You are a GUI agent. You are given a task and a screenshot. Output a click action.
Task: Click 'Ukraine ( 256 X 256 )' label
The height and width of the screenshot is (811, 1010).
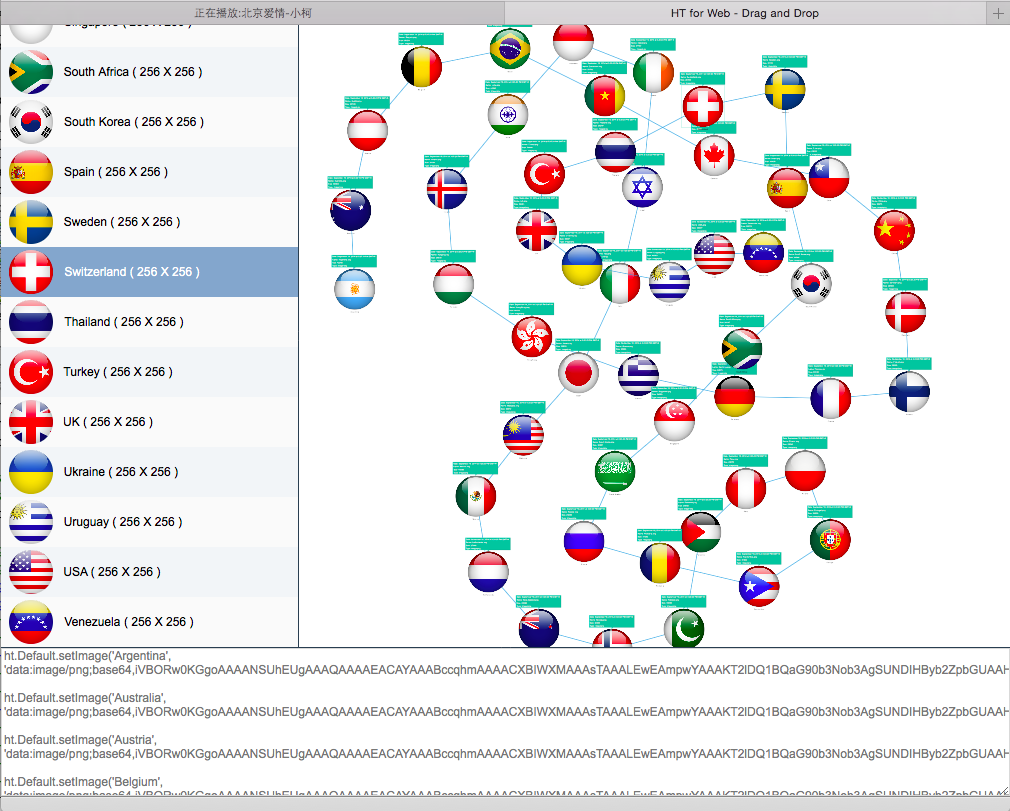(121, 472)
